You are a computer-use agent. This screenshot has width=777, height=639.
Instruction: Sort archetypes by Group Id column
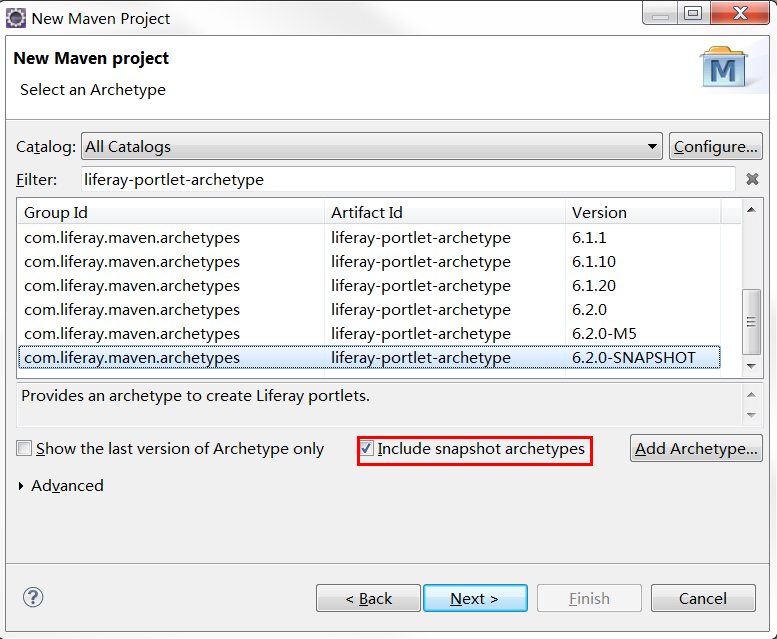pyautogui.click(x=172, y=212)
